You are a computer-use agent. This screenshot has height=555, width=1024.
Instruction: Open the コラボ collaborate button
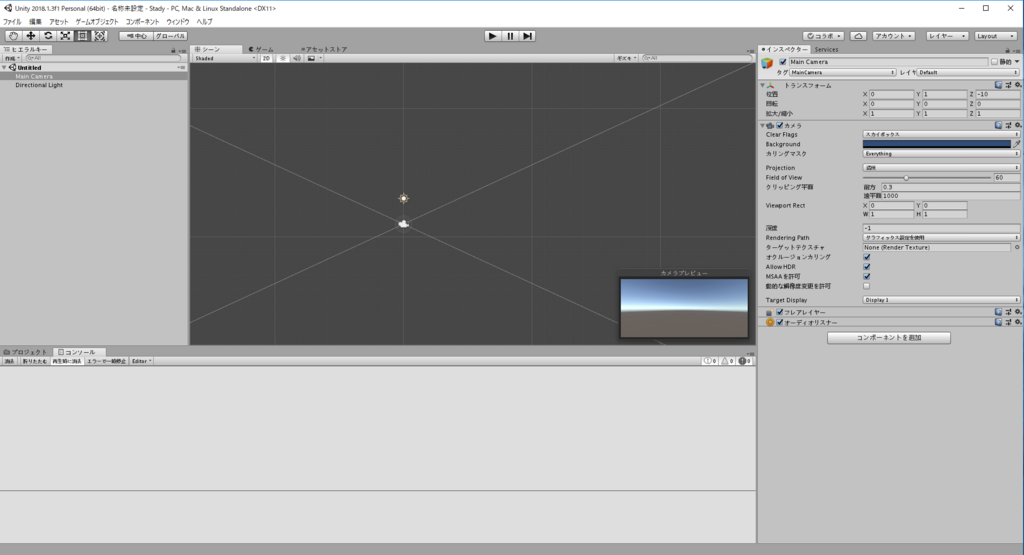tap(824, 36)
